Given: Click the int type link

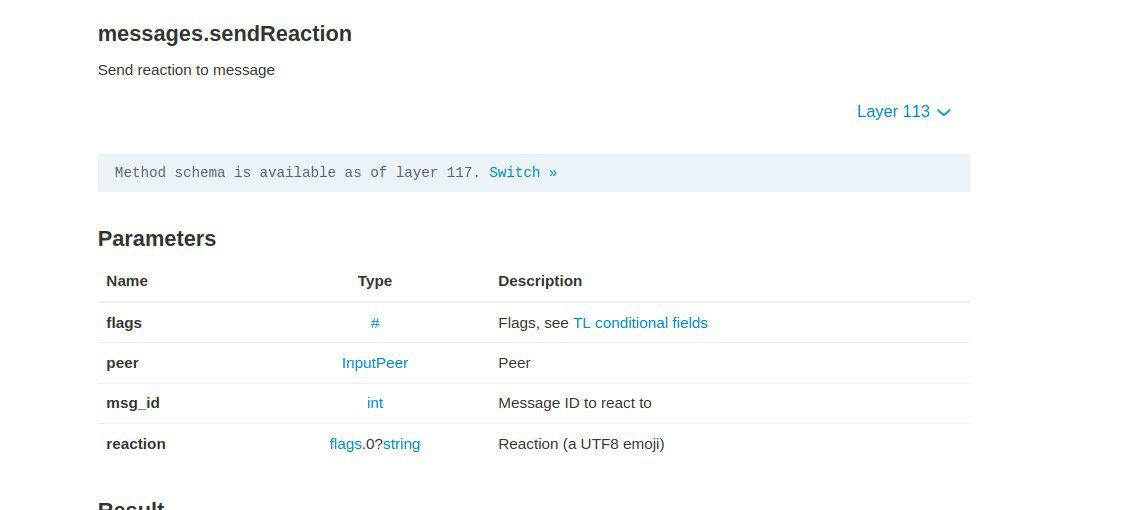Looking at the screenshot, I should 375,403.
